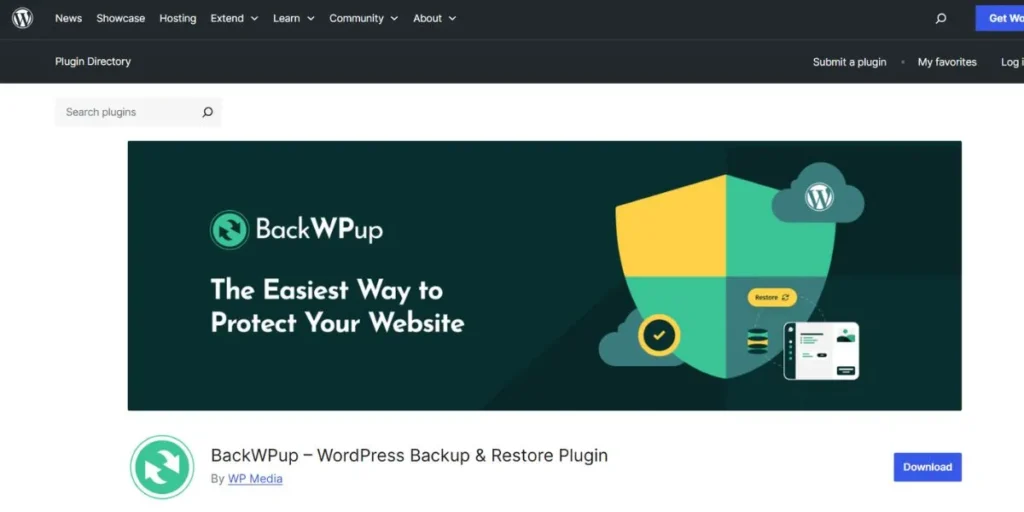Open the Plugin Directory link
The height and width of the screenshot is (512, 1024).
pyautogui.click(x=93, y=61)
